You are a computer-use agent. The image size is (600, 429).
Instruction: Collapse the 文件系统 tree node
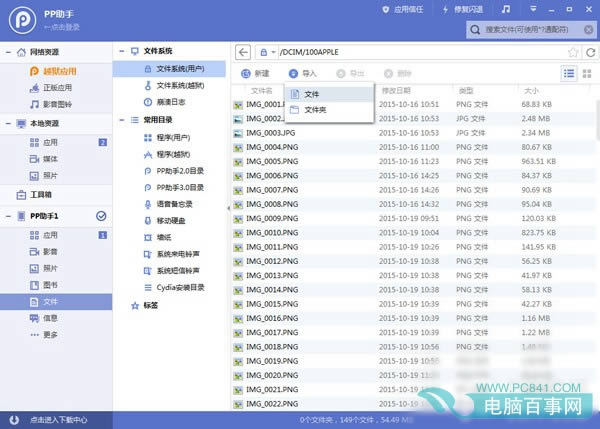122,51
